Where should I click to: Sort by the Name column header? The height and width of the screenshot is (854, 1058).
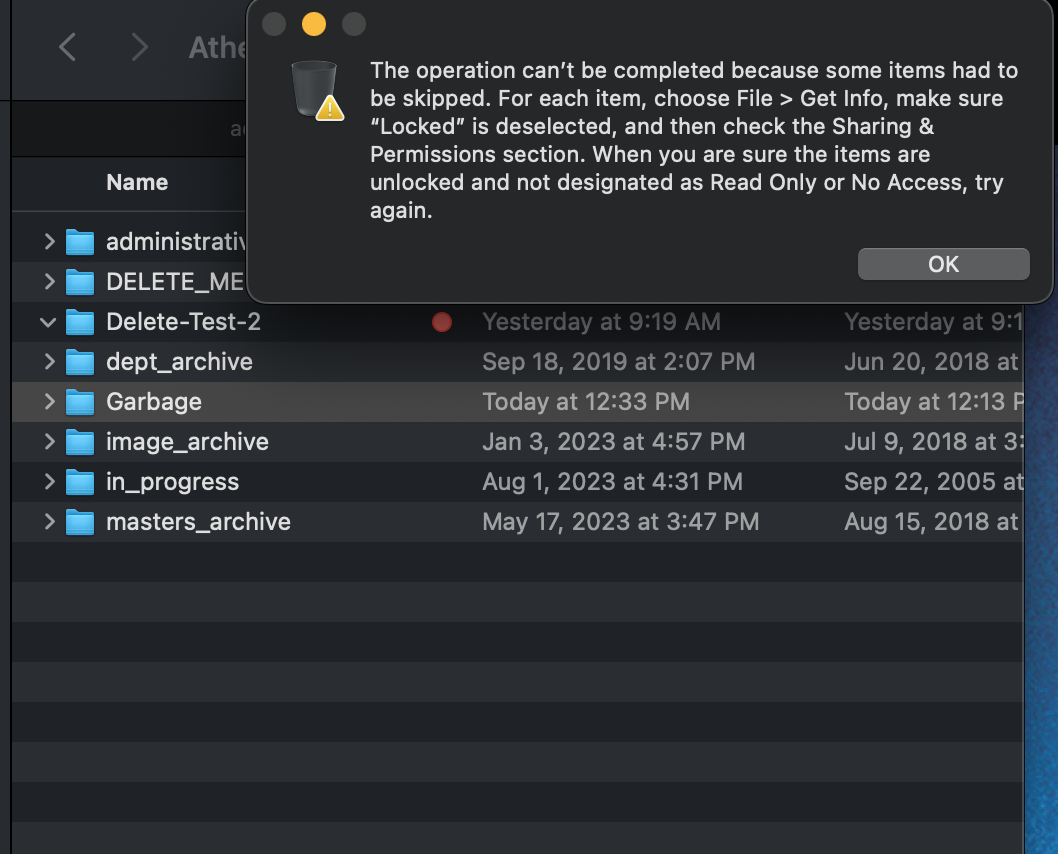pyautogui.click(x=137, y=182)
